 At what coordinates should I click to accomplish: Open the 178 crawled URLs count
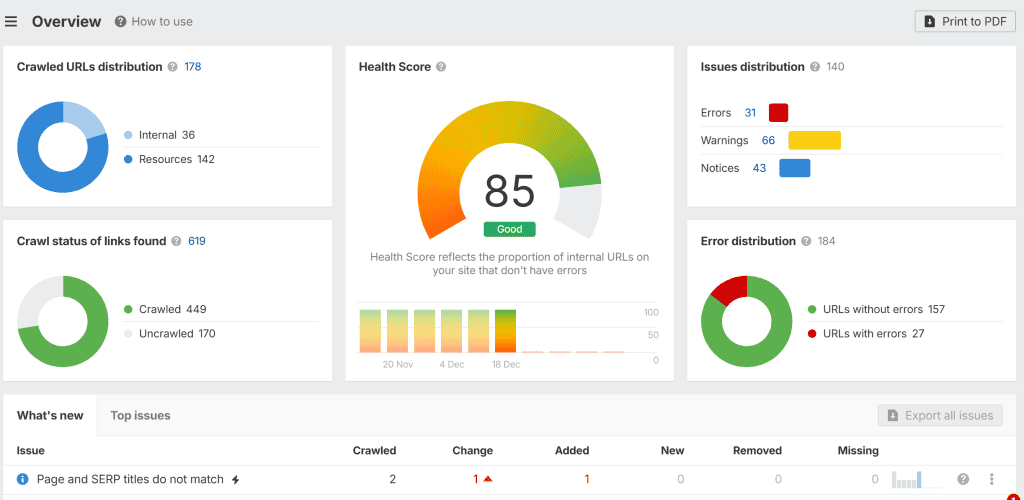[193, 67]
